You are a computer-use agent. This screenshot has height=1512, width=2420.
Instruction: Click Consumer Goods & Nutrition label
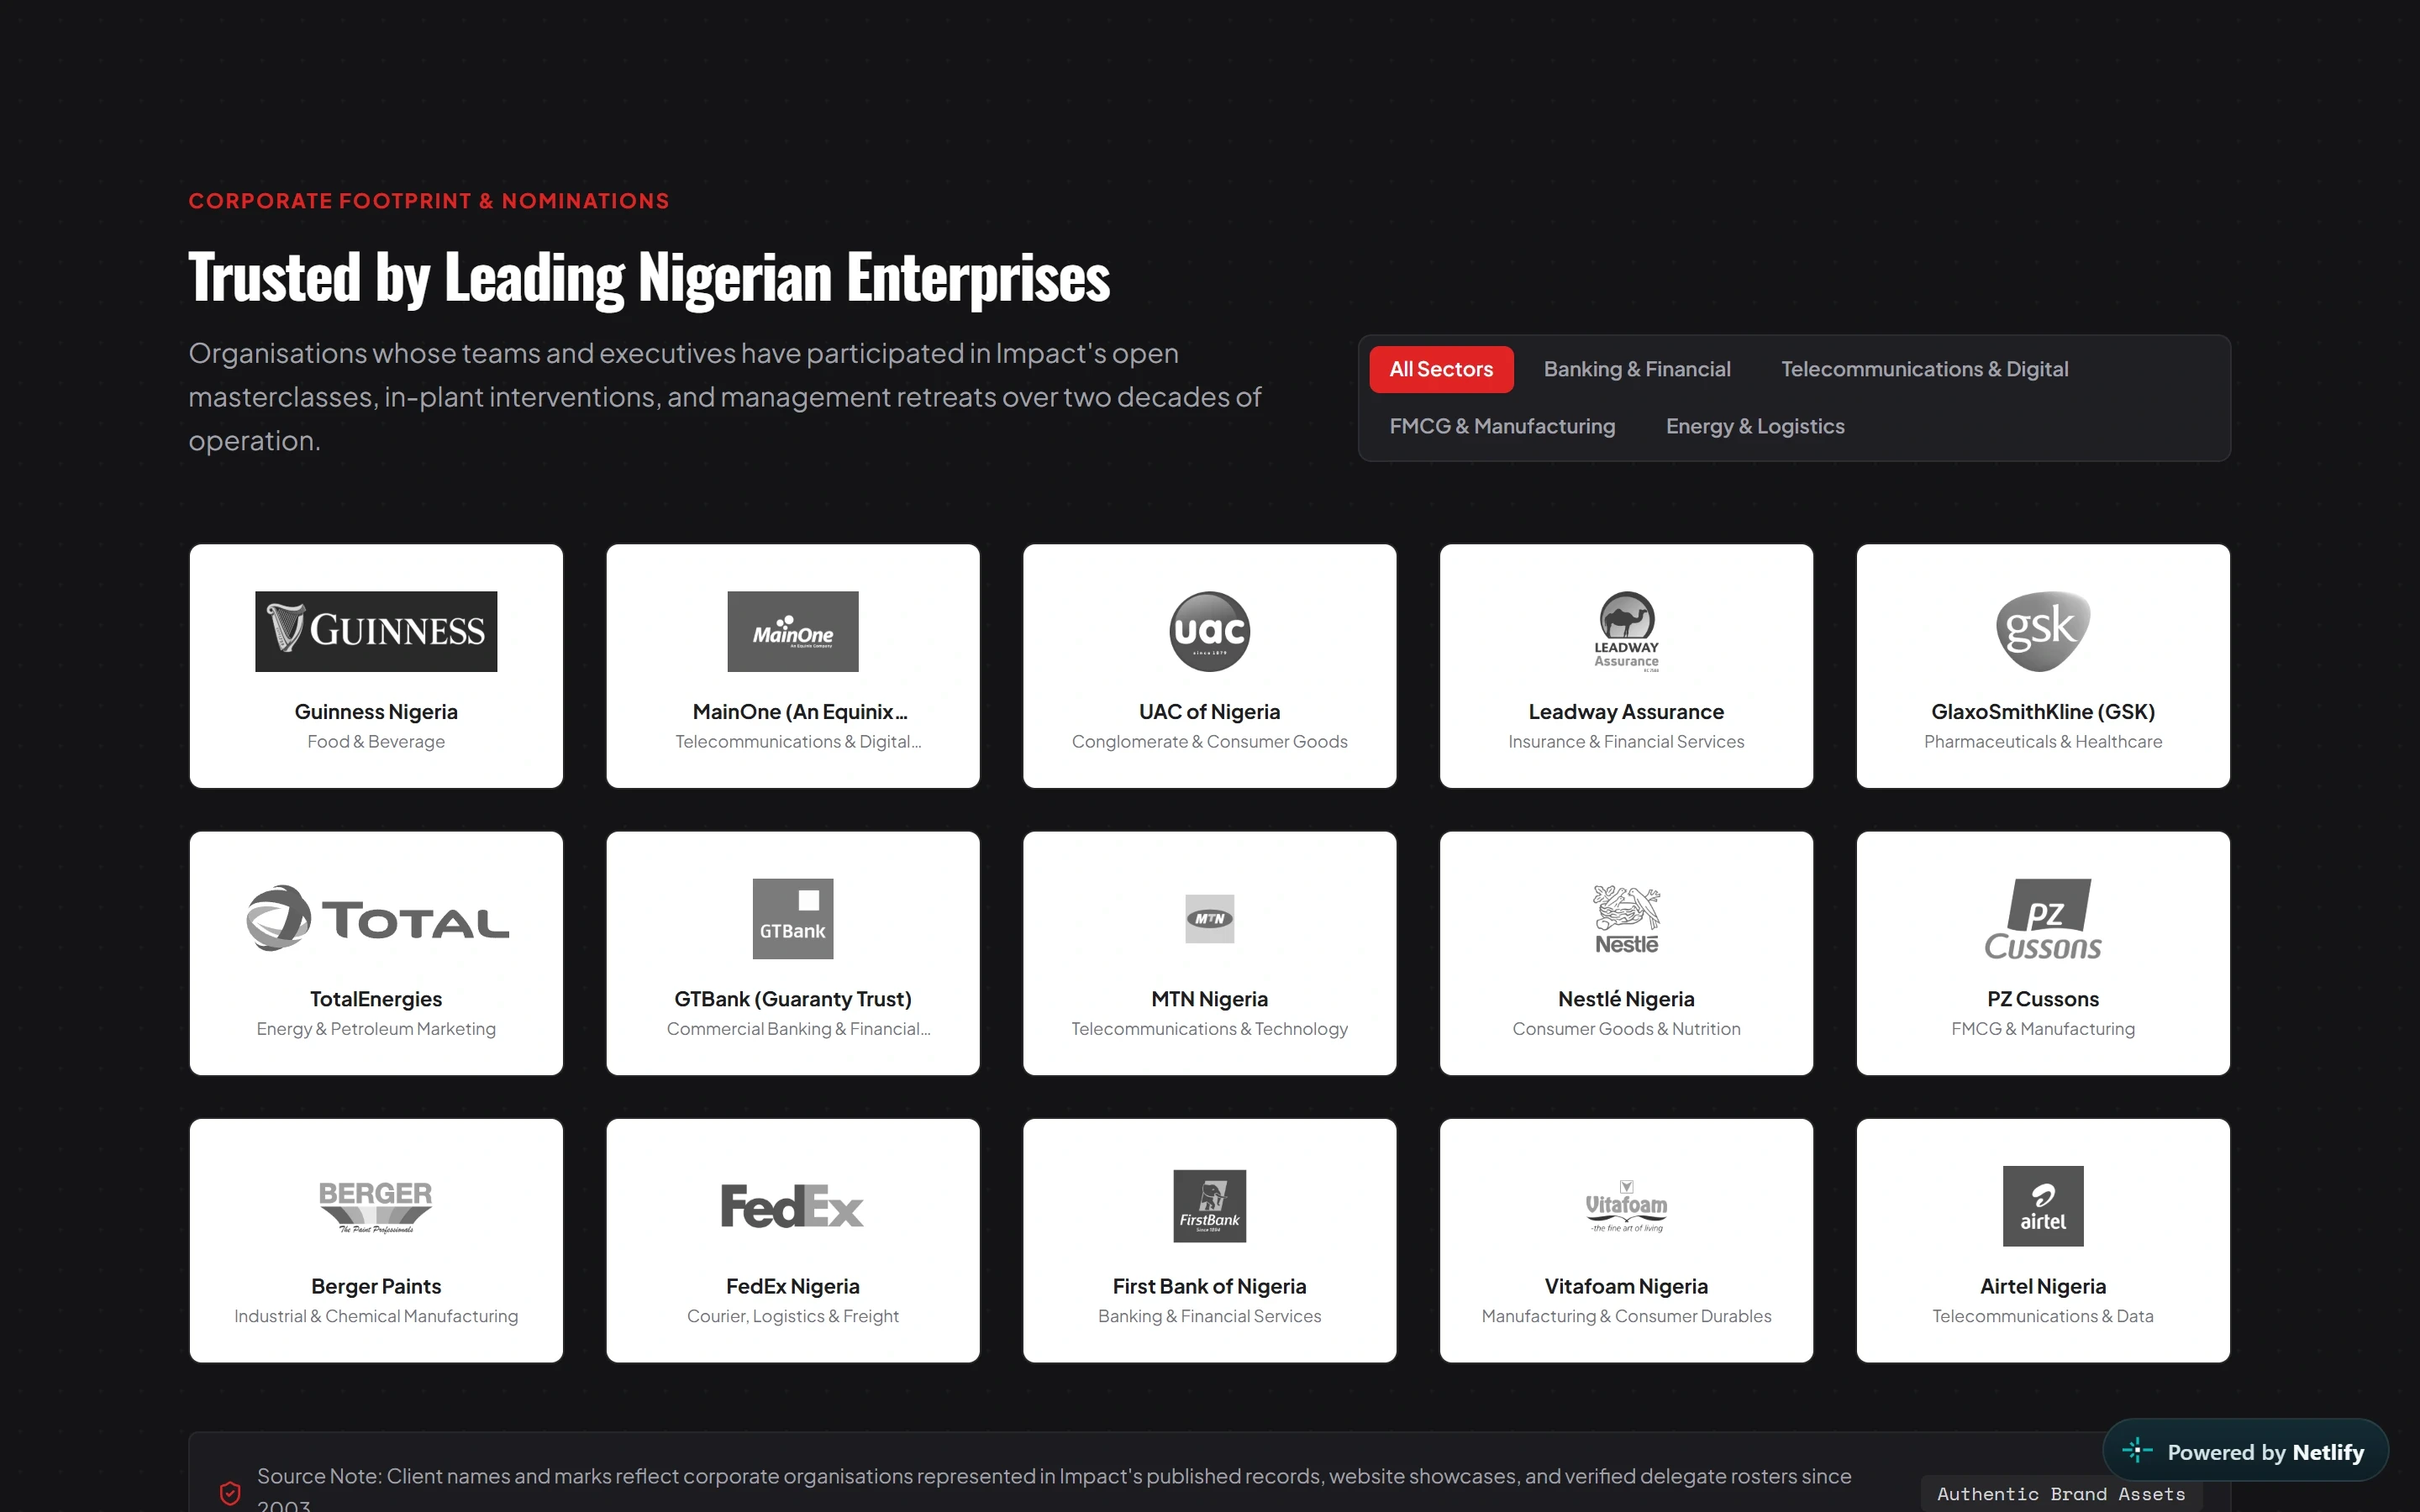[1626, 1029]
